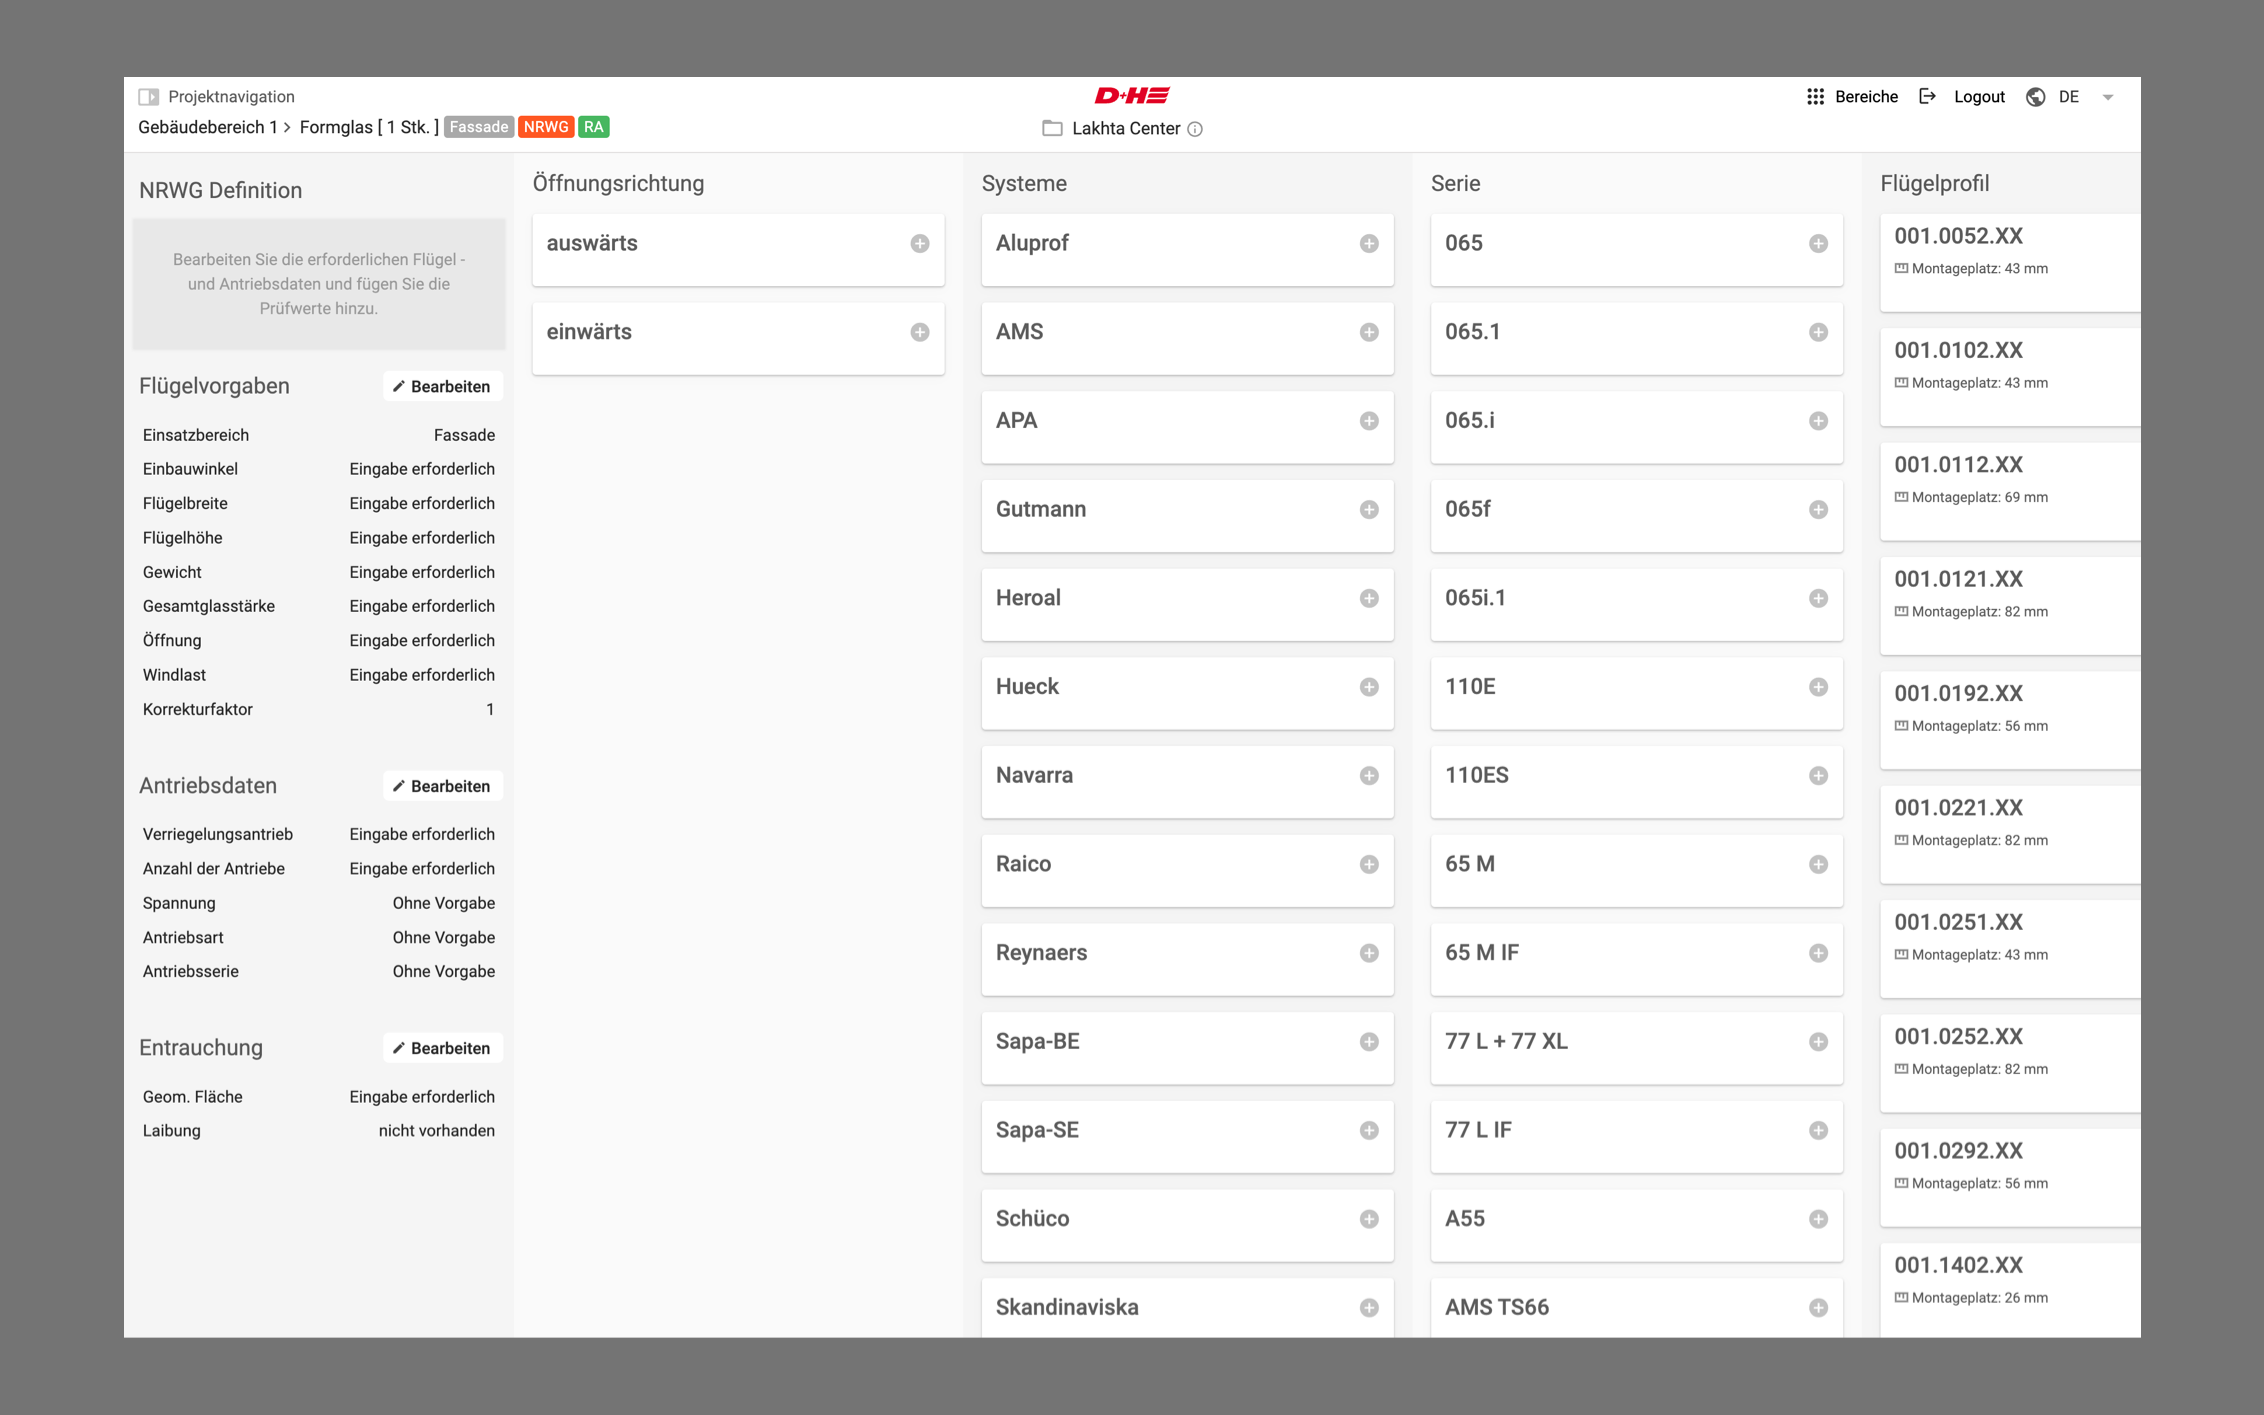Click plus icon on series 65 M
Screen dimensions: 2264x1415
pos(1818,864)
